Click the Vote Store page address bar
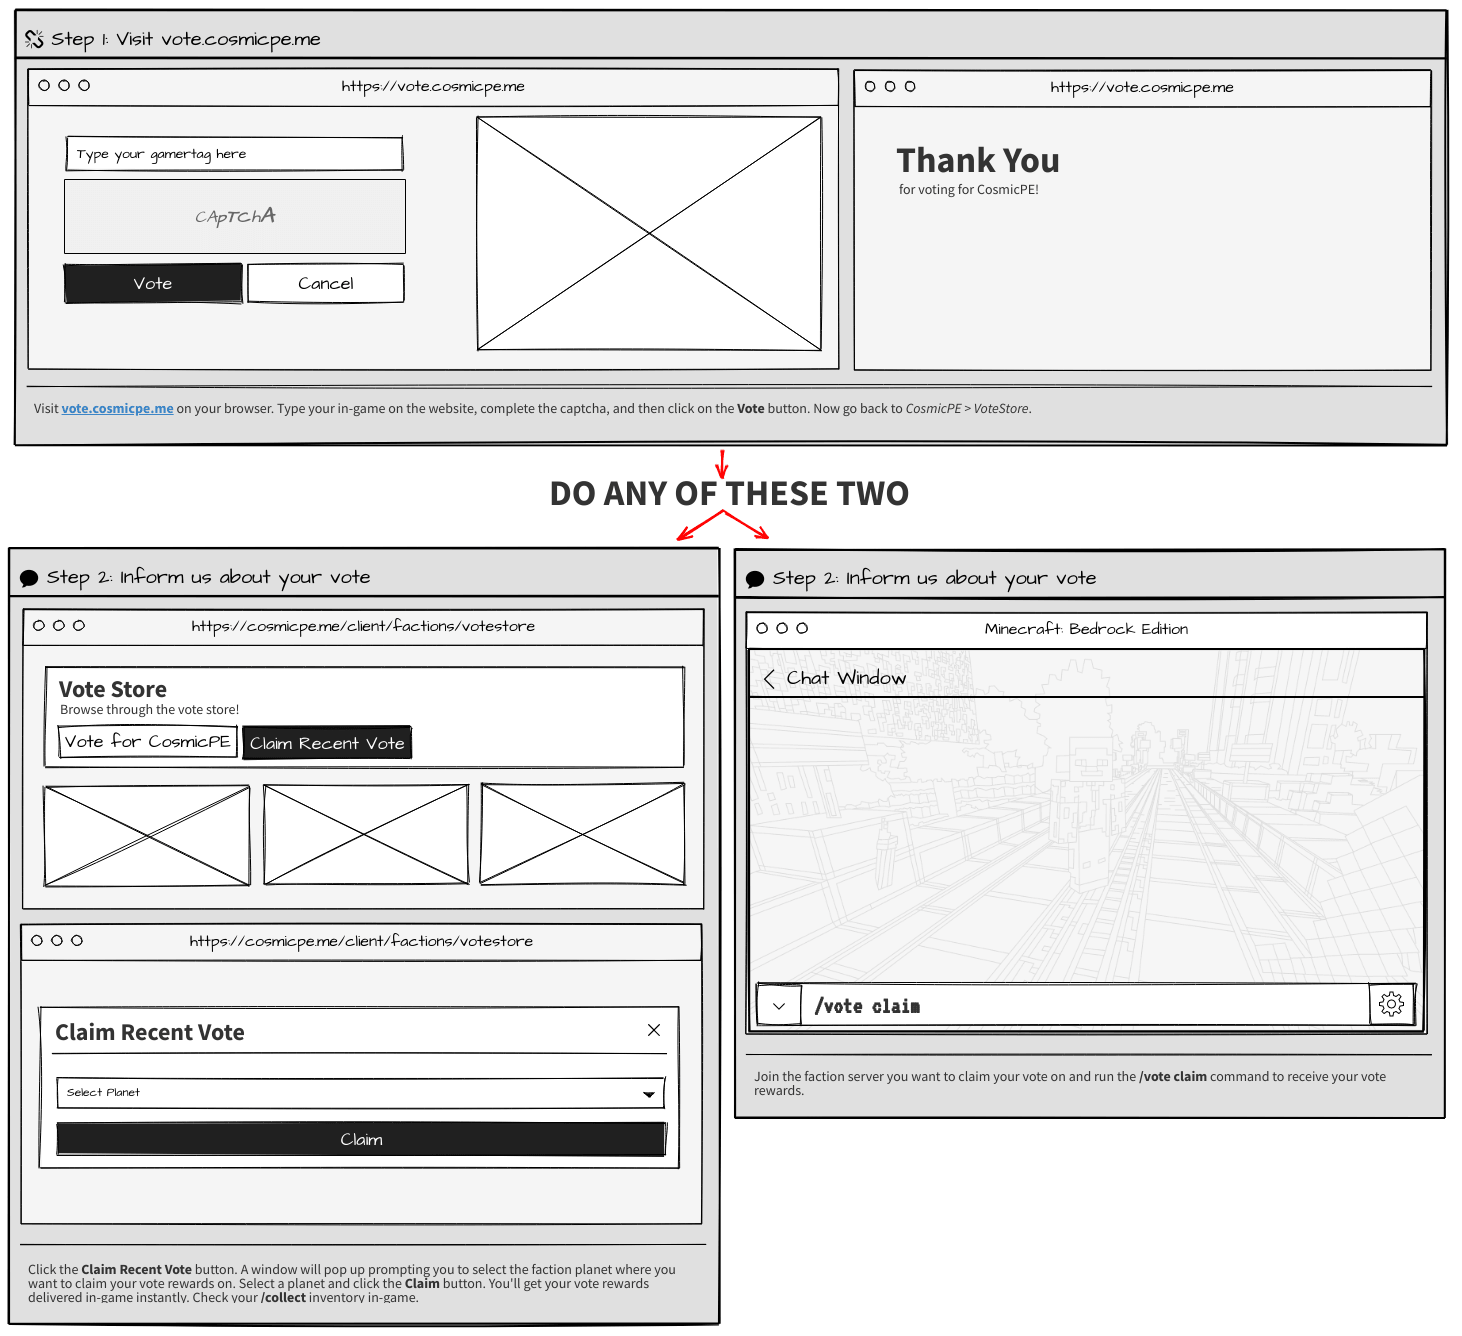Viewport: 1462px width, 1336px height. (363, 626)
